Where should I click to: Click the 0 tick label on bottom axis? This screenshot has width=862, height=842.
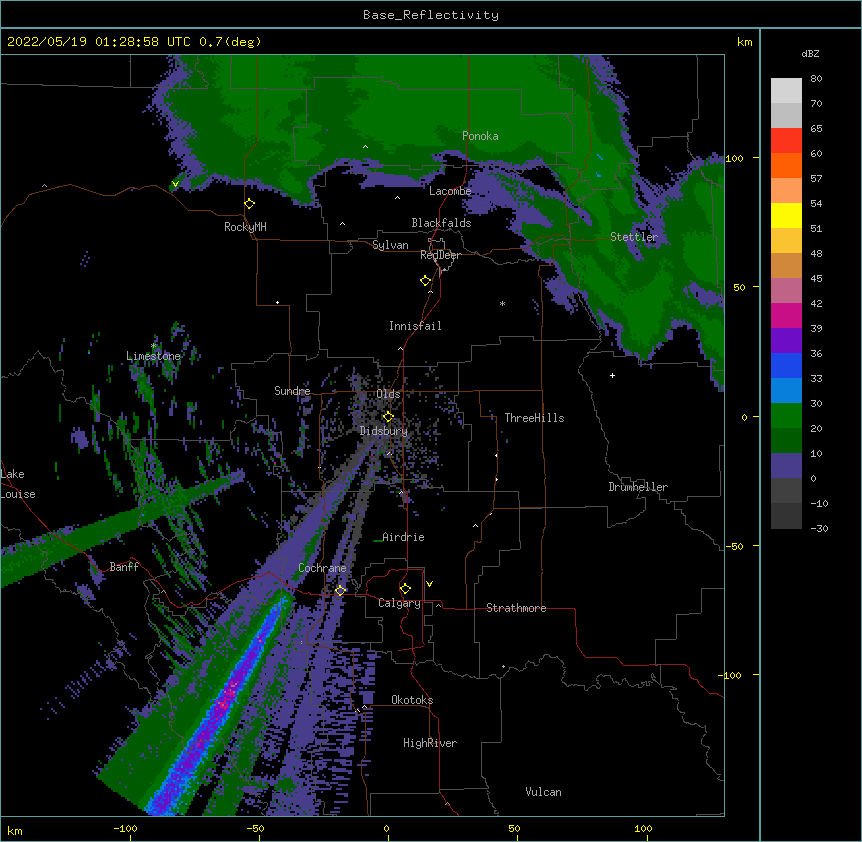tap(386, 829)
